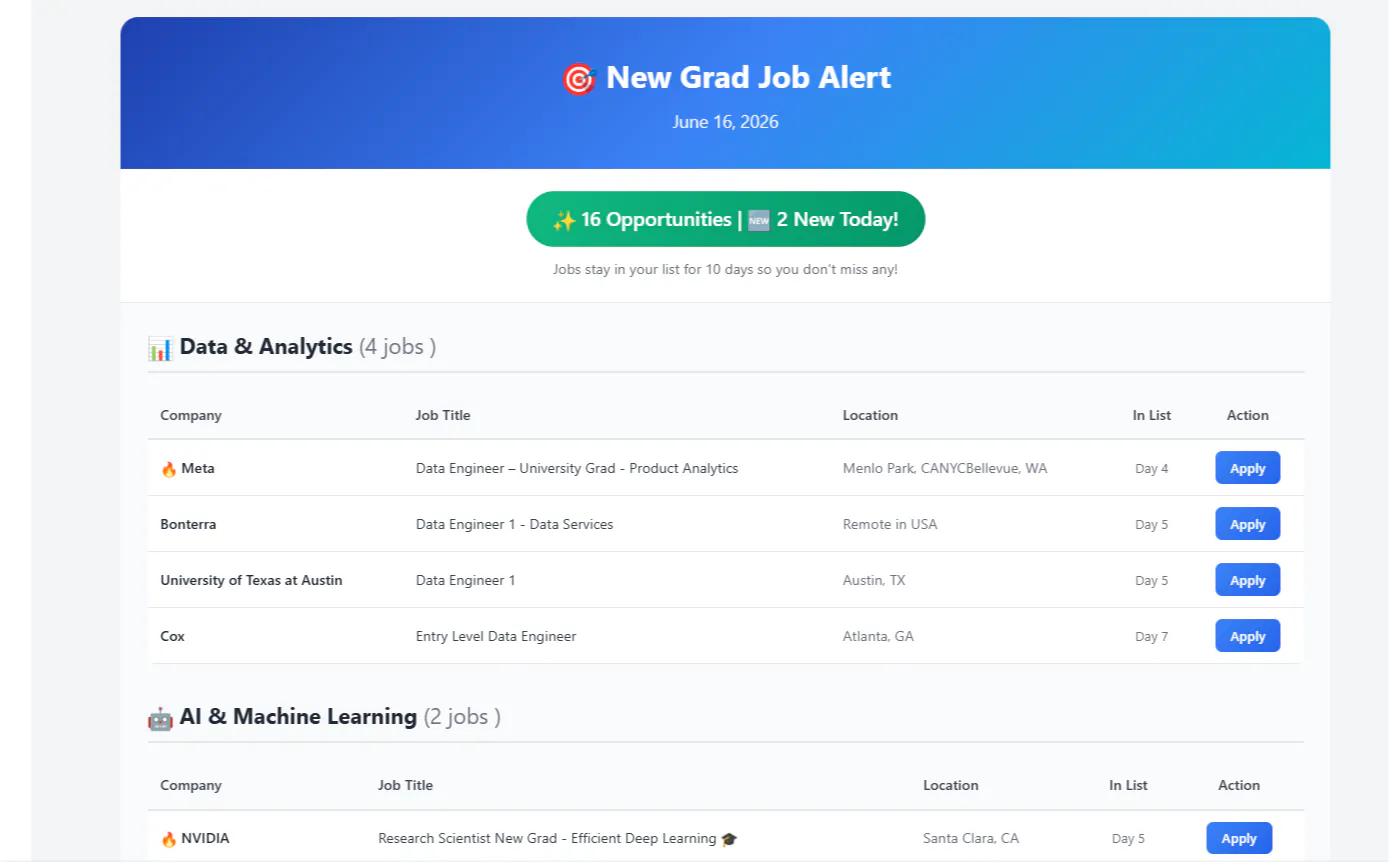Viewport: 1389px width, 862px height.
Task: Click the Jobs stay in your list note
Action: (x=725, y=270)
